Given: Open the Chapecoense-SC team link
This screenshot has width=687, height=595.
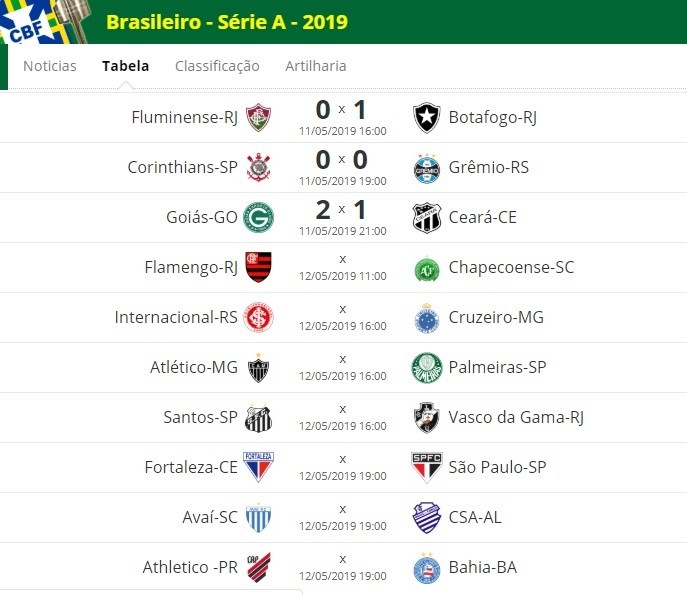Looking at the screenshot, I should [x=511, y=267].
